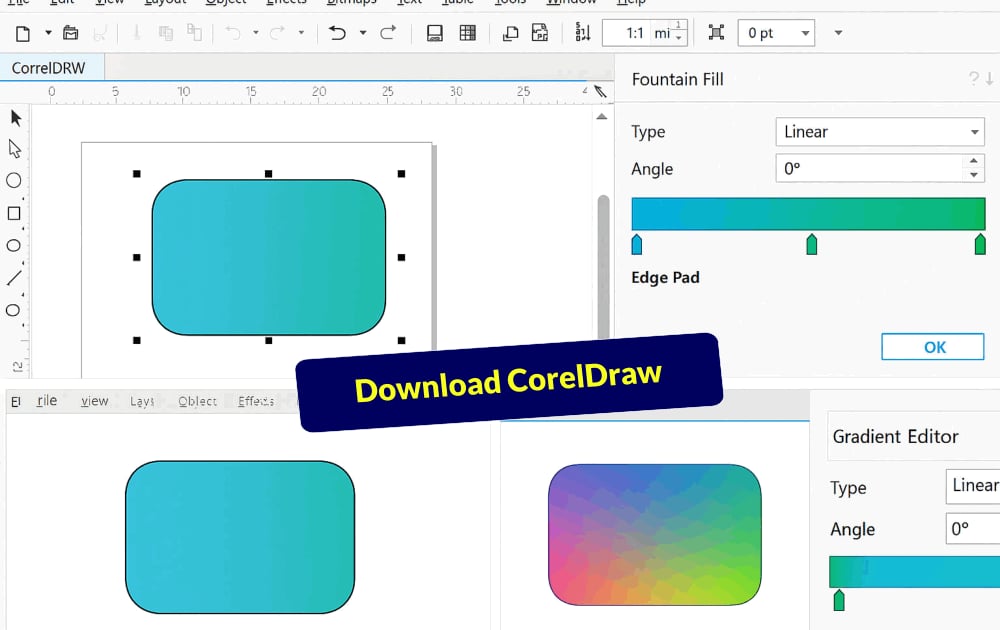The height and width of the screenshot is (630, 1000).
Task: Create a new document from the toolbar
Action: click(21, 32)
